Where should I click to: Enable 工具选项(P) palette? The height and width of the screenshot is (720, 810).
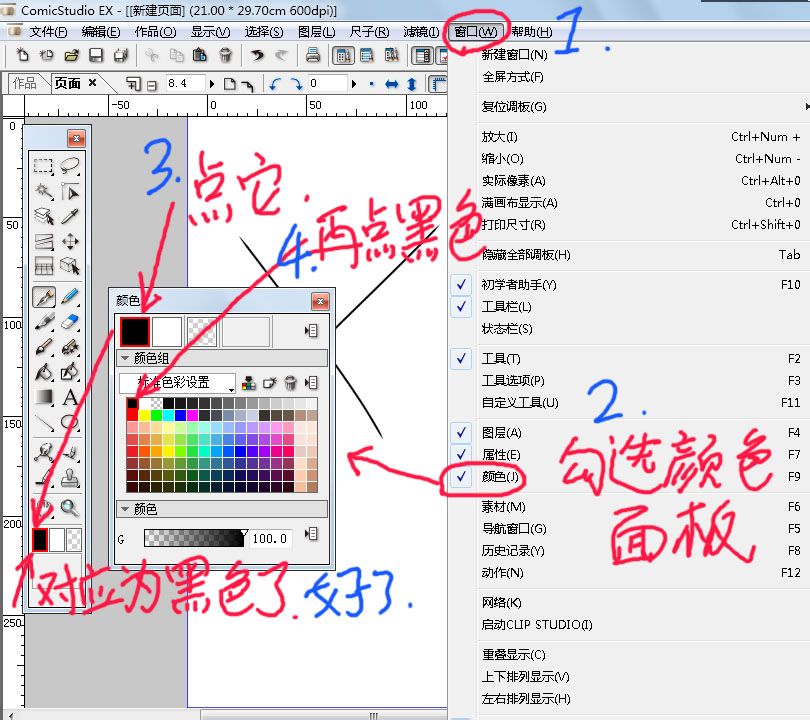(x=513, y=381)
